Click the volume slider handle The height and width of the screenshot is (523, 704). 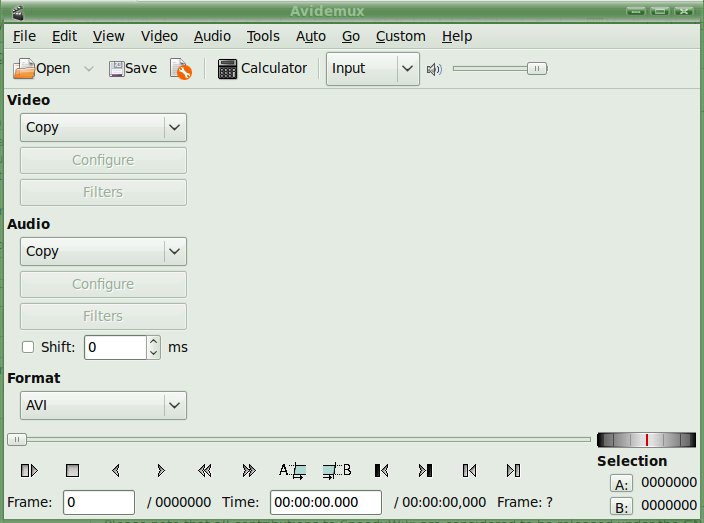537,69
